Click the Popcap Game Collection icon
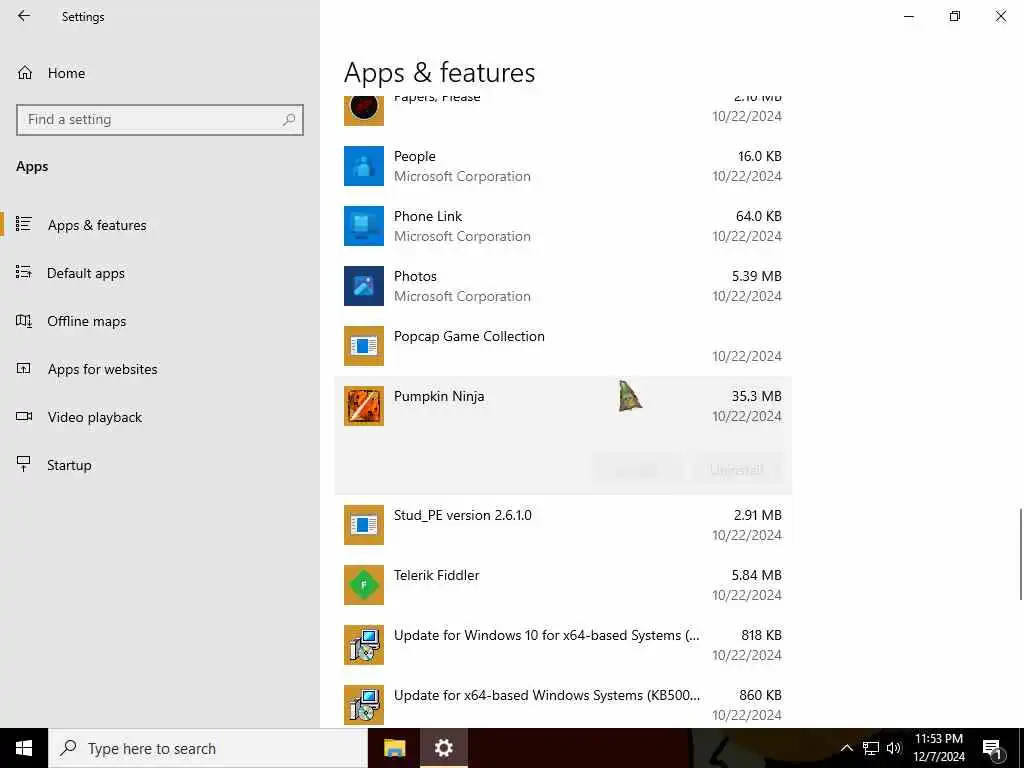1024x768 pixels. point(364,346)
